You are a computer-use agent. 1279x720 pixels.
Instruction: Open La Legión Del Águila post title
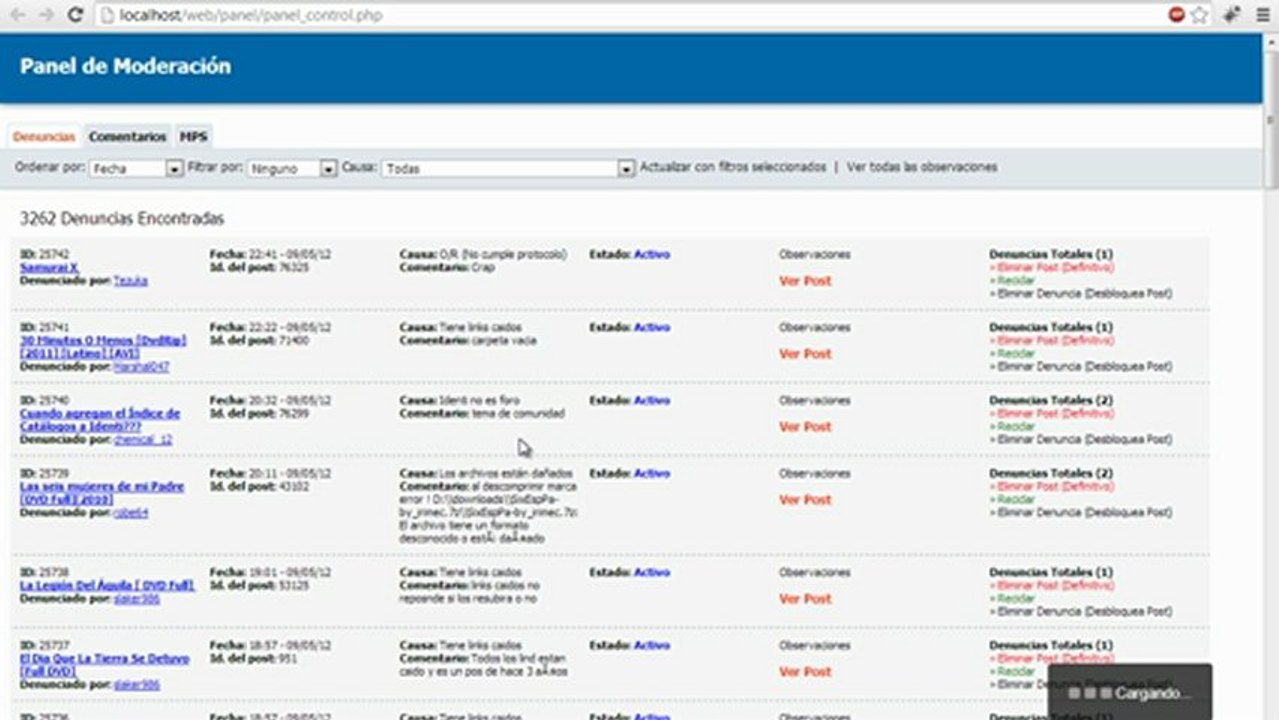(x=107, y=585)
